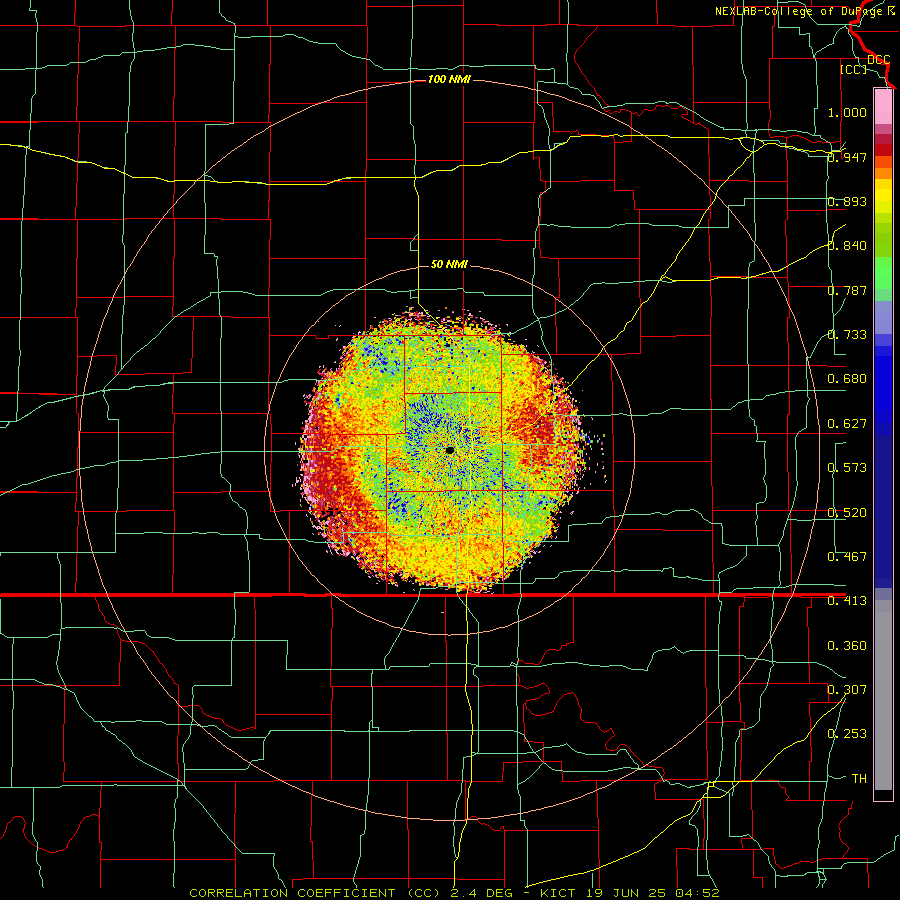Click the NEXLAB-College of DuPage credit text
900x900 pixels.
pyautogui.click(x=802, y=11)
